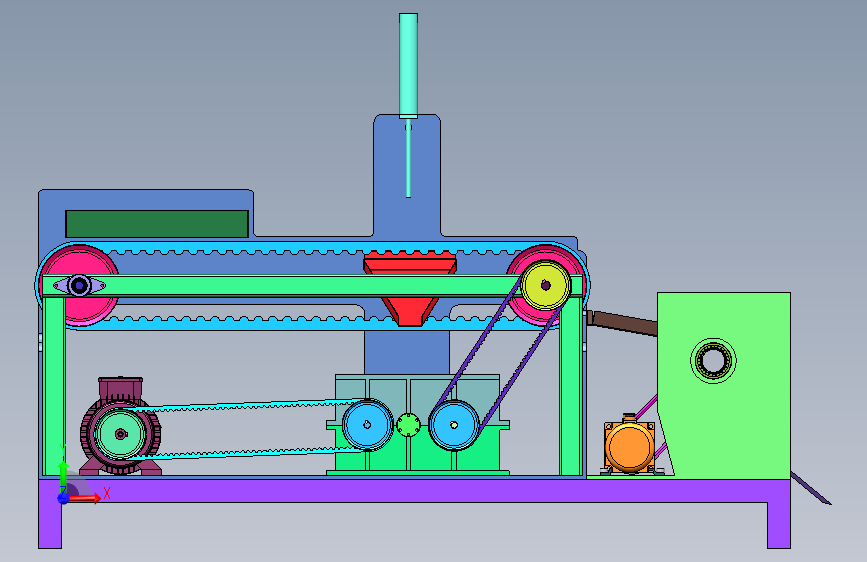
Task: Click the right green vertical frame post
Action: tap(571, 386)
